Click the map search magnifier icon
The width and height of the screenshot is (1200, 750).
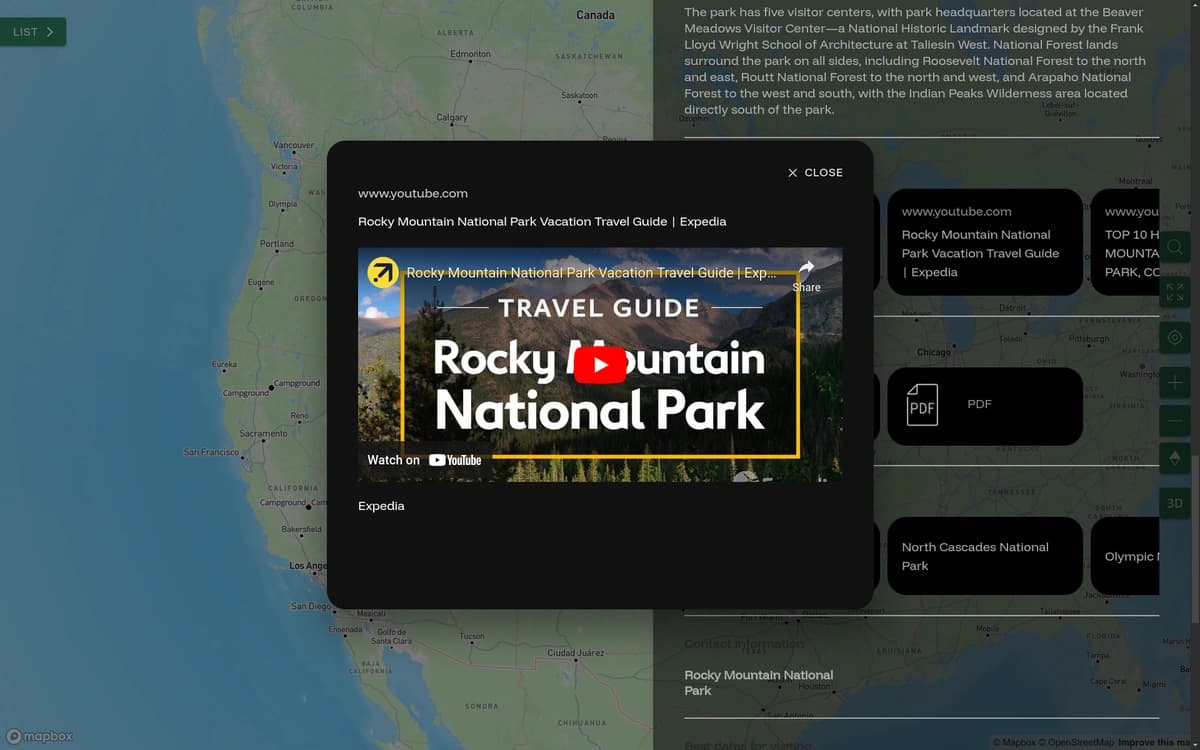pyautogui.click(x=1175, y=246)
